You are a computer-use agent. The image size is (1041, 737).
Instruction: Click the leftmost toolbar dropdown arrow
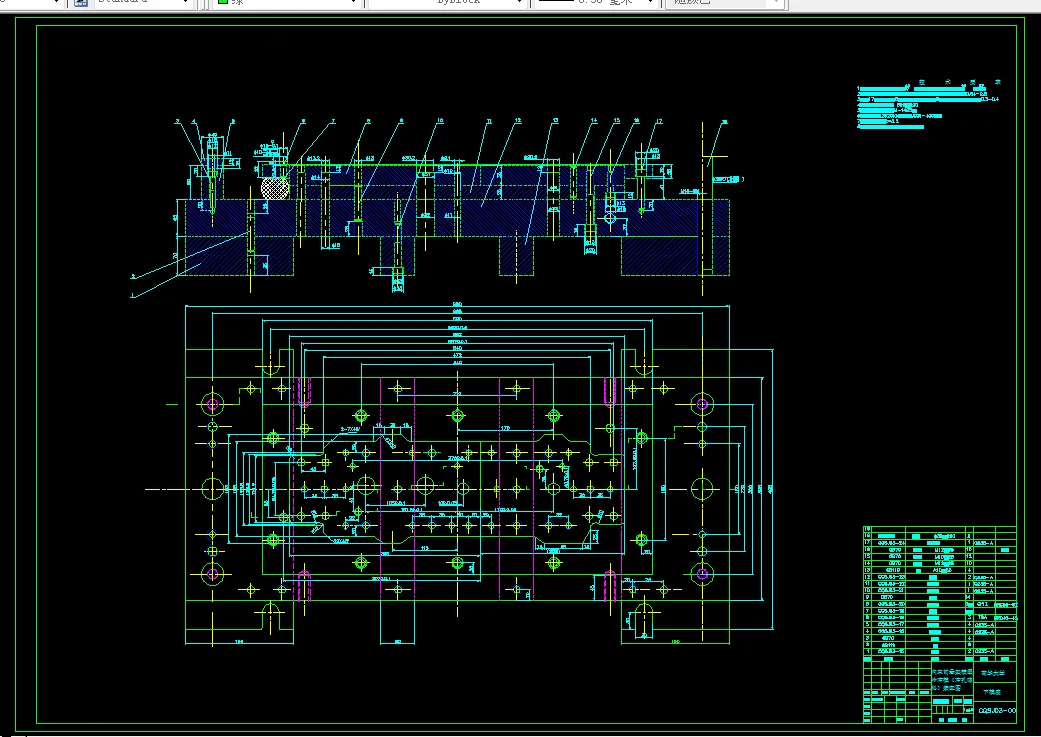[x=55, y=3]
